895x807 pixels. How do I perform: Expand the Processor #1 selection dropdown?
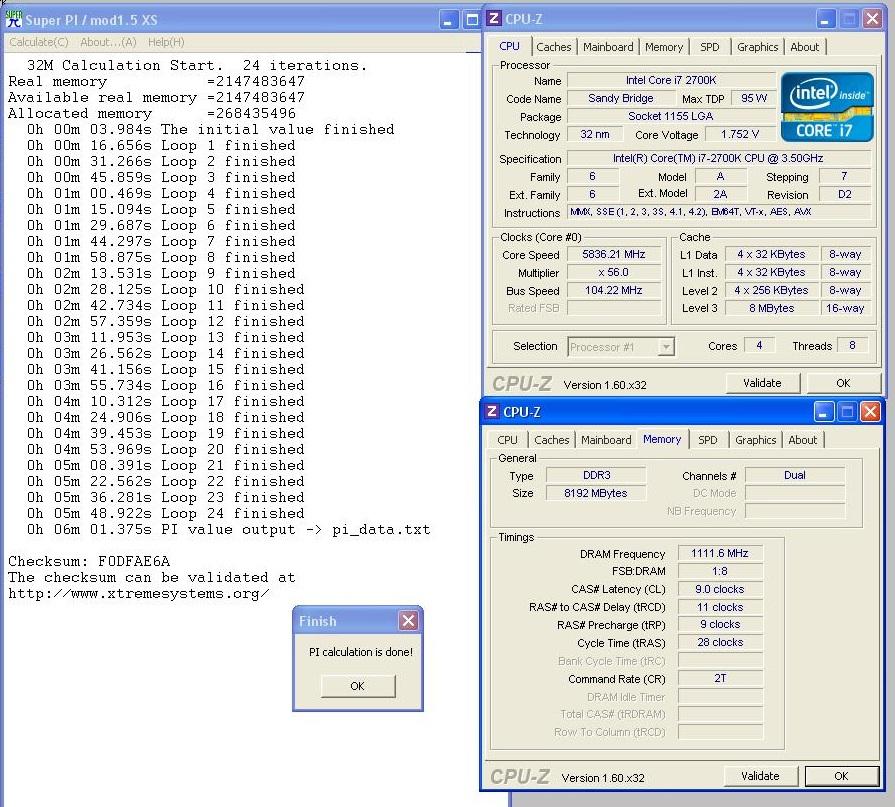(x=666, y=347)
